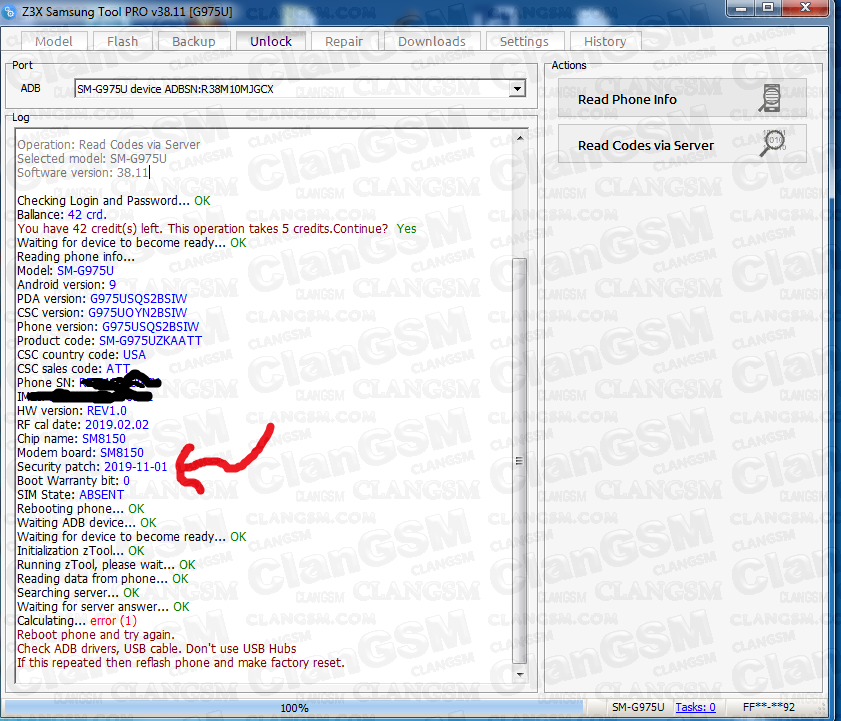This screenshot has width=841, height=721.
Task: Go to the Repair tab
Action: pos(344,41)
